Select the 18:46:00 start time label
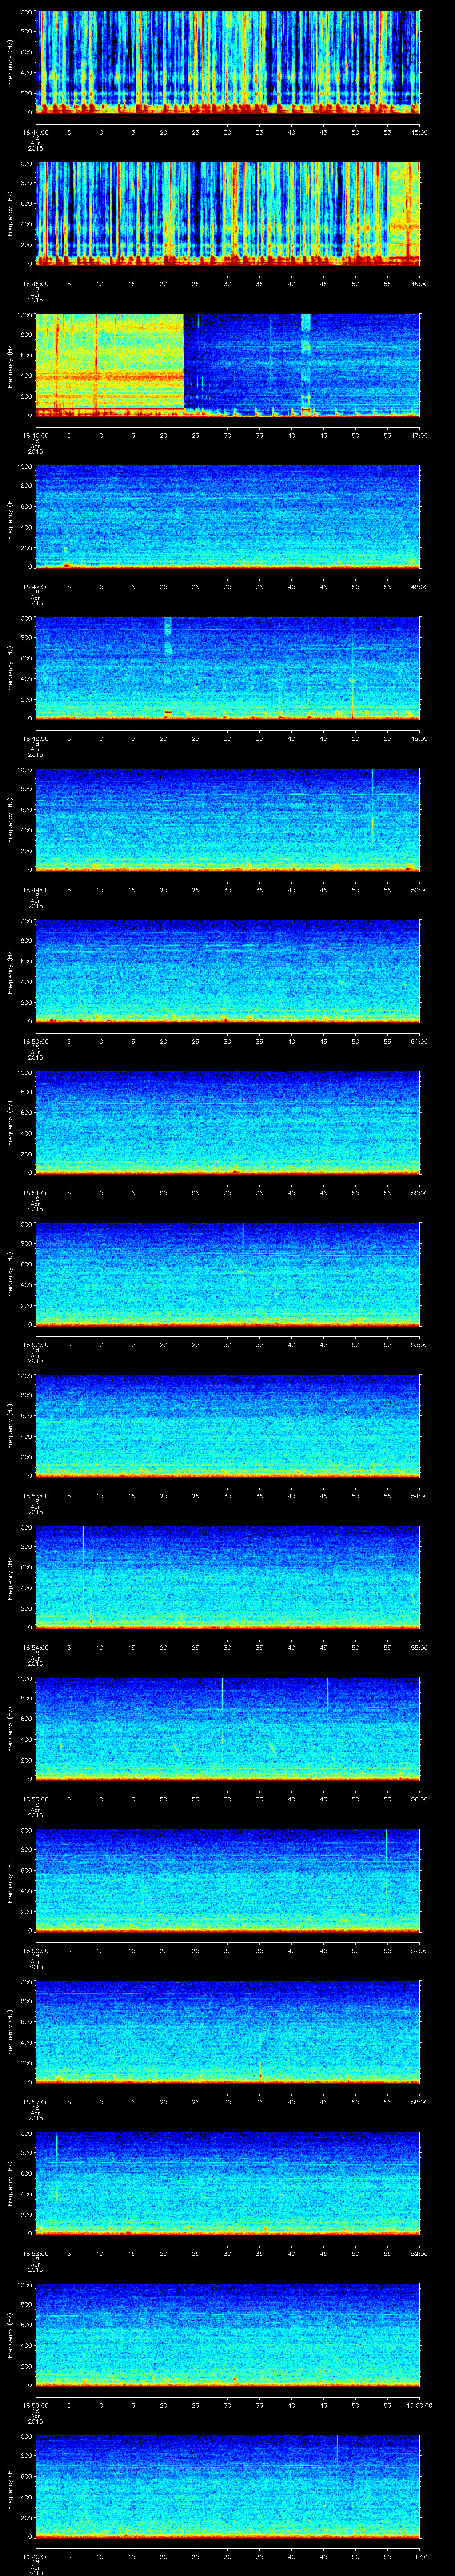The height and width of the screenshot is (2576, 455). coord(36,436)
